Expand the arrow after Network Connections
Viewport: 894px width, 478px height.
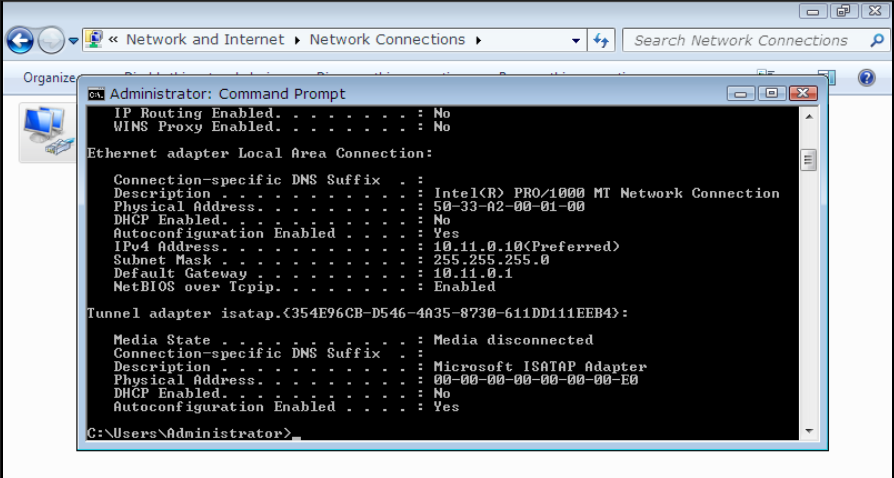click(x=479, y=40)
